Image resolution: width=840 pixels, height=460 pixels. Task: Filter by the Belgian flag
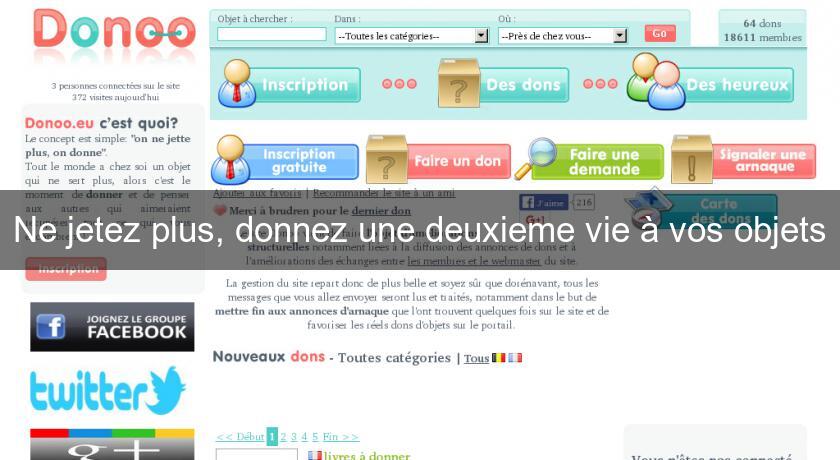click(499, 357)
